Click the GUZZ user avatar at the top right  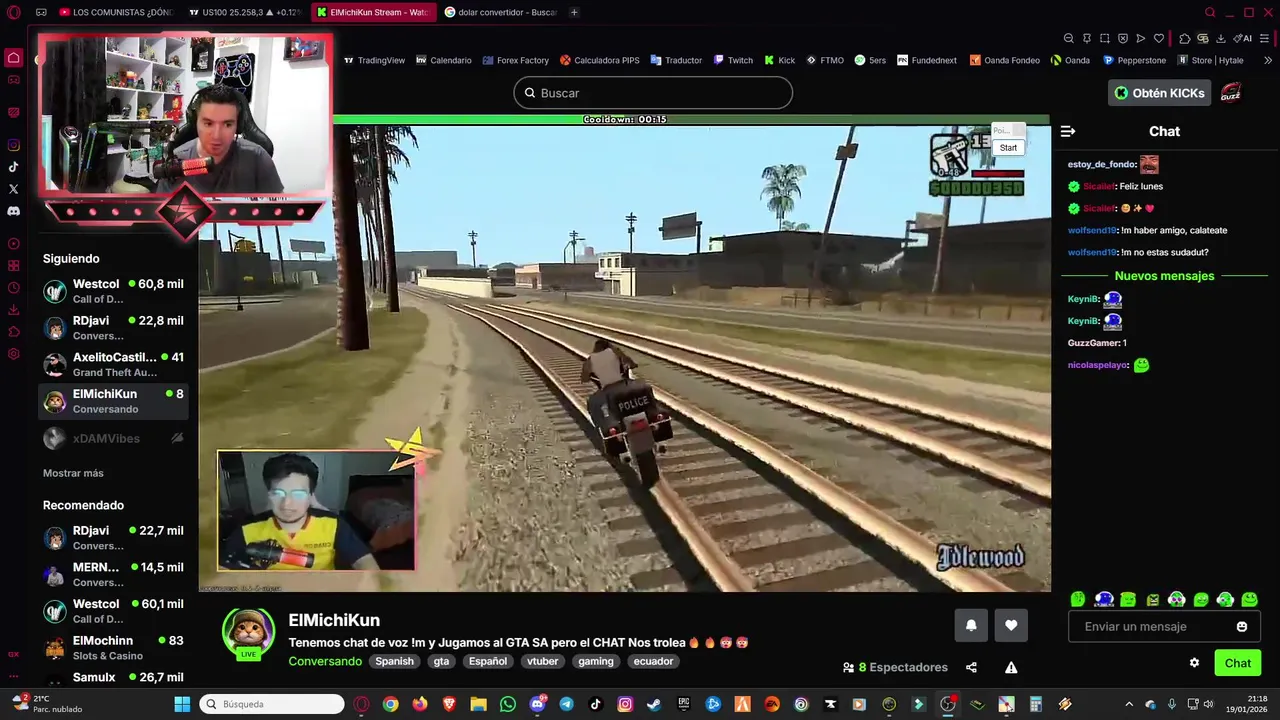(x=1231, y=93)
